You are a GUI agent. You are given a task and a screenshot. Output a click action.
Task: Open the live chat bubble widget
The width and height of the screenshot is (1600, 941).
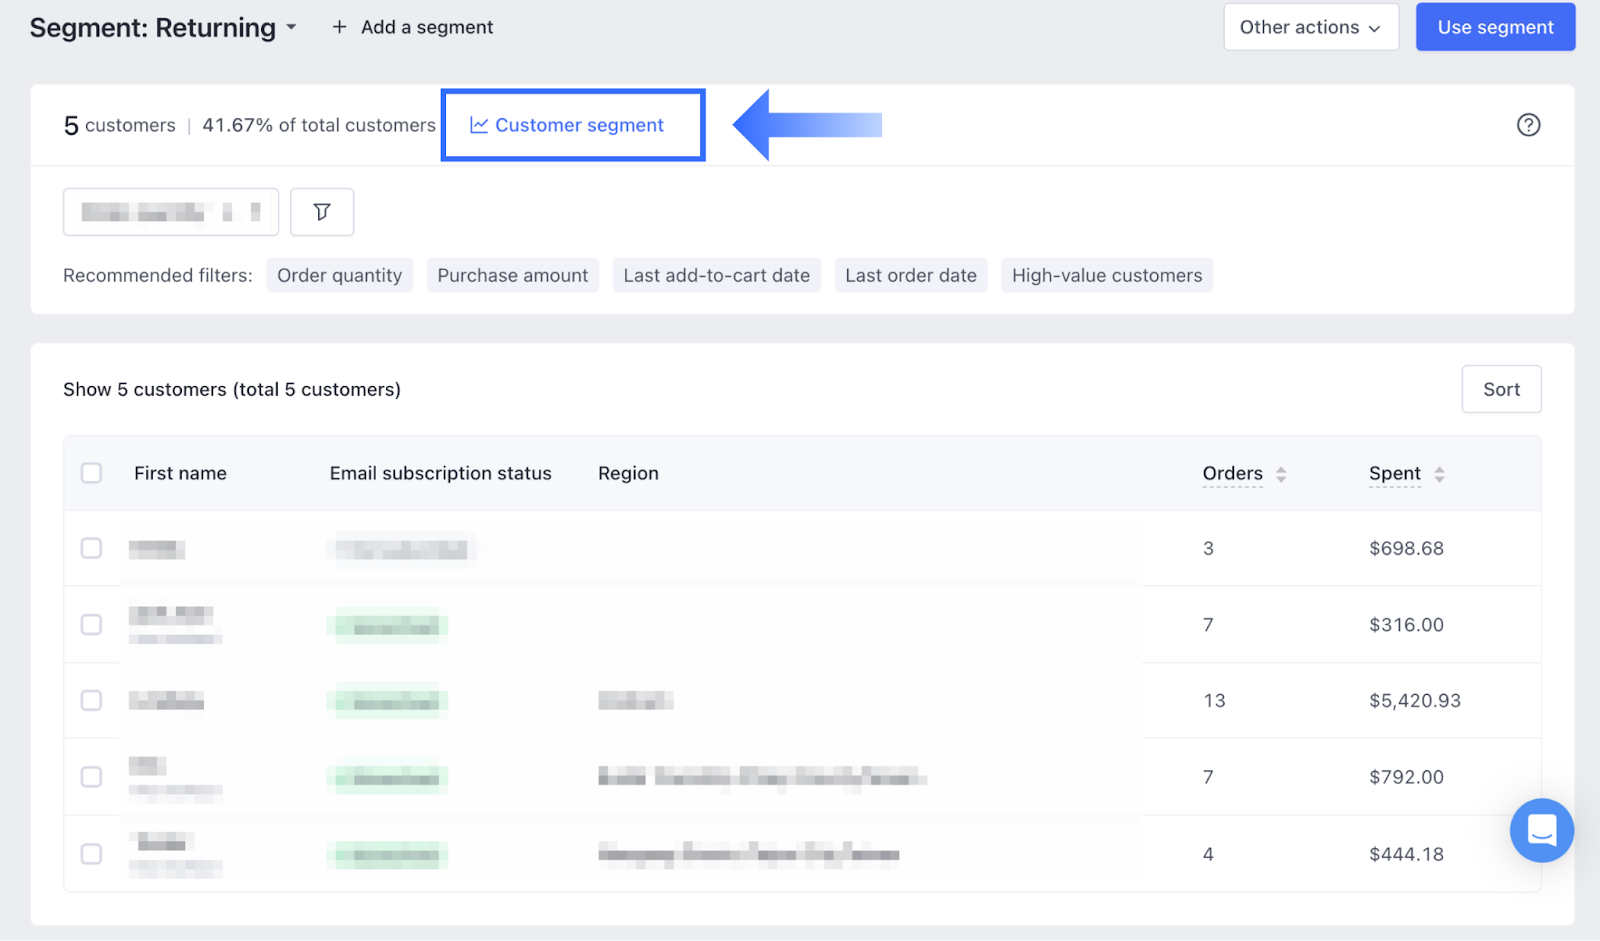click(x=1541, y=830)
